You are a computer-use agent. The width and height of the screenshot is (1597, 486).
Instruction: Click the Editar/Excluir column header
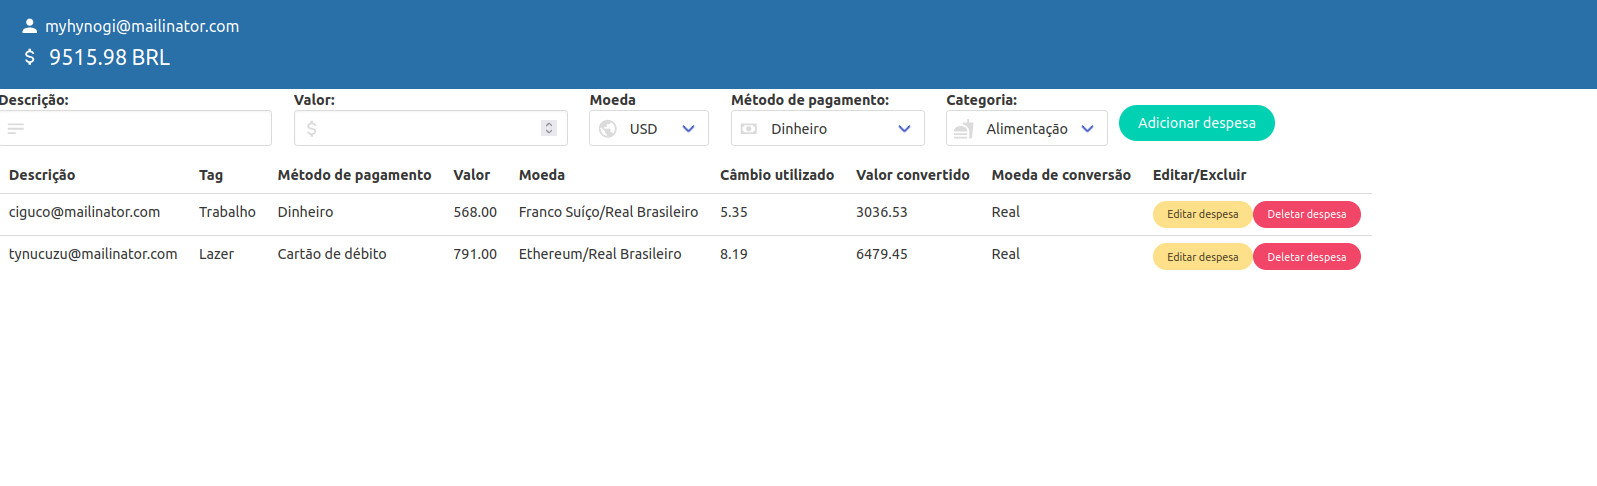(x=1200, y=175)
